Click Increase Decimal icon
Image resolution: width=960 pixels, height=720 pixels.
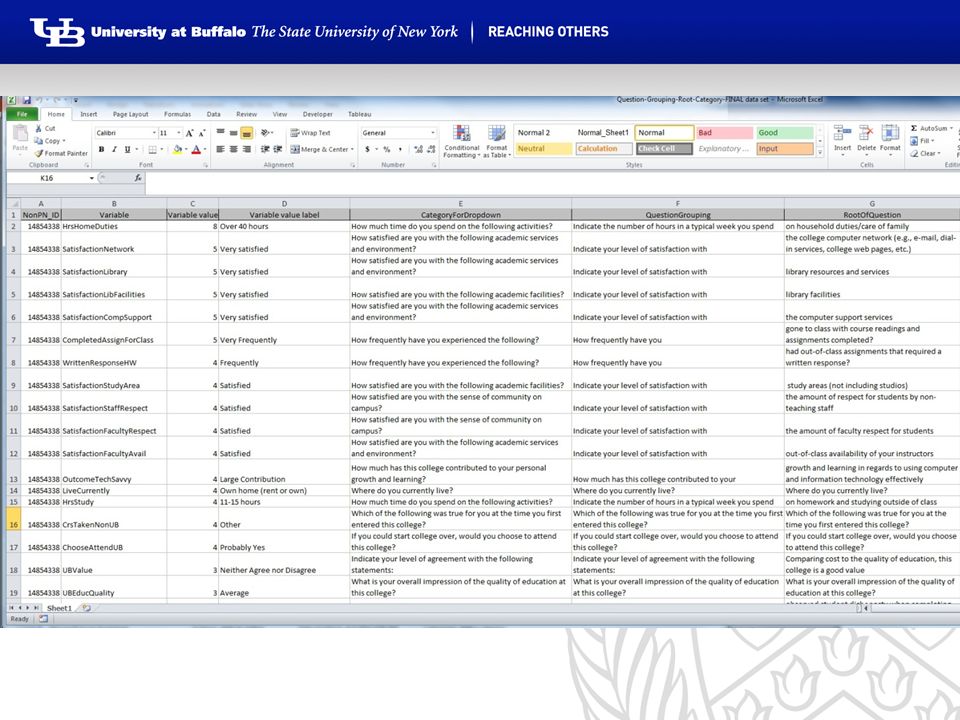point(418,149)
